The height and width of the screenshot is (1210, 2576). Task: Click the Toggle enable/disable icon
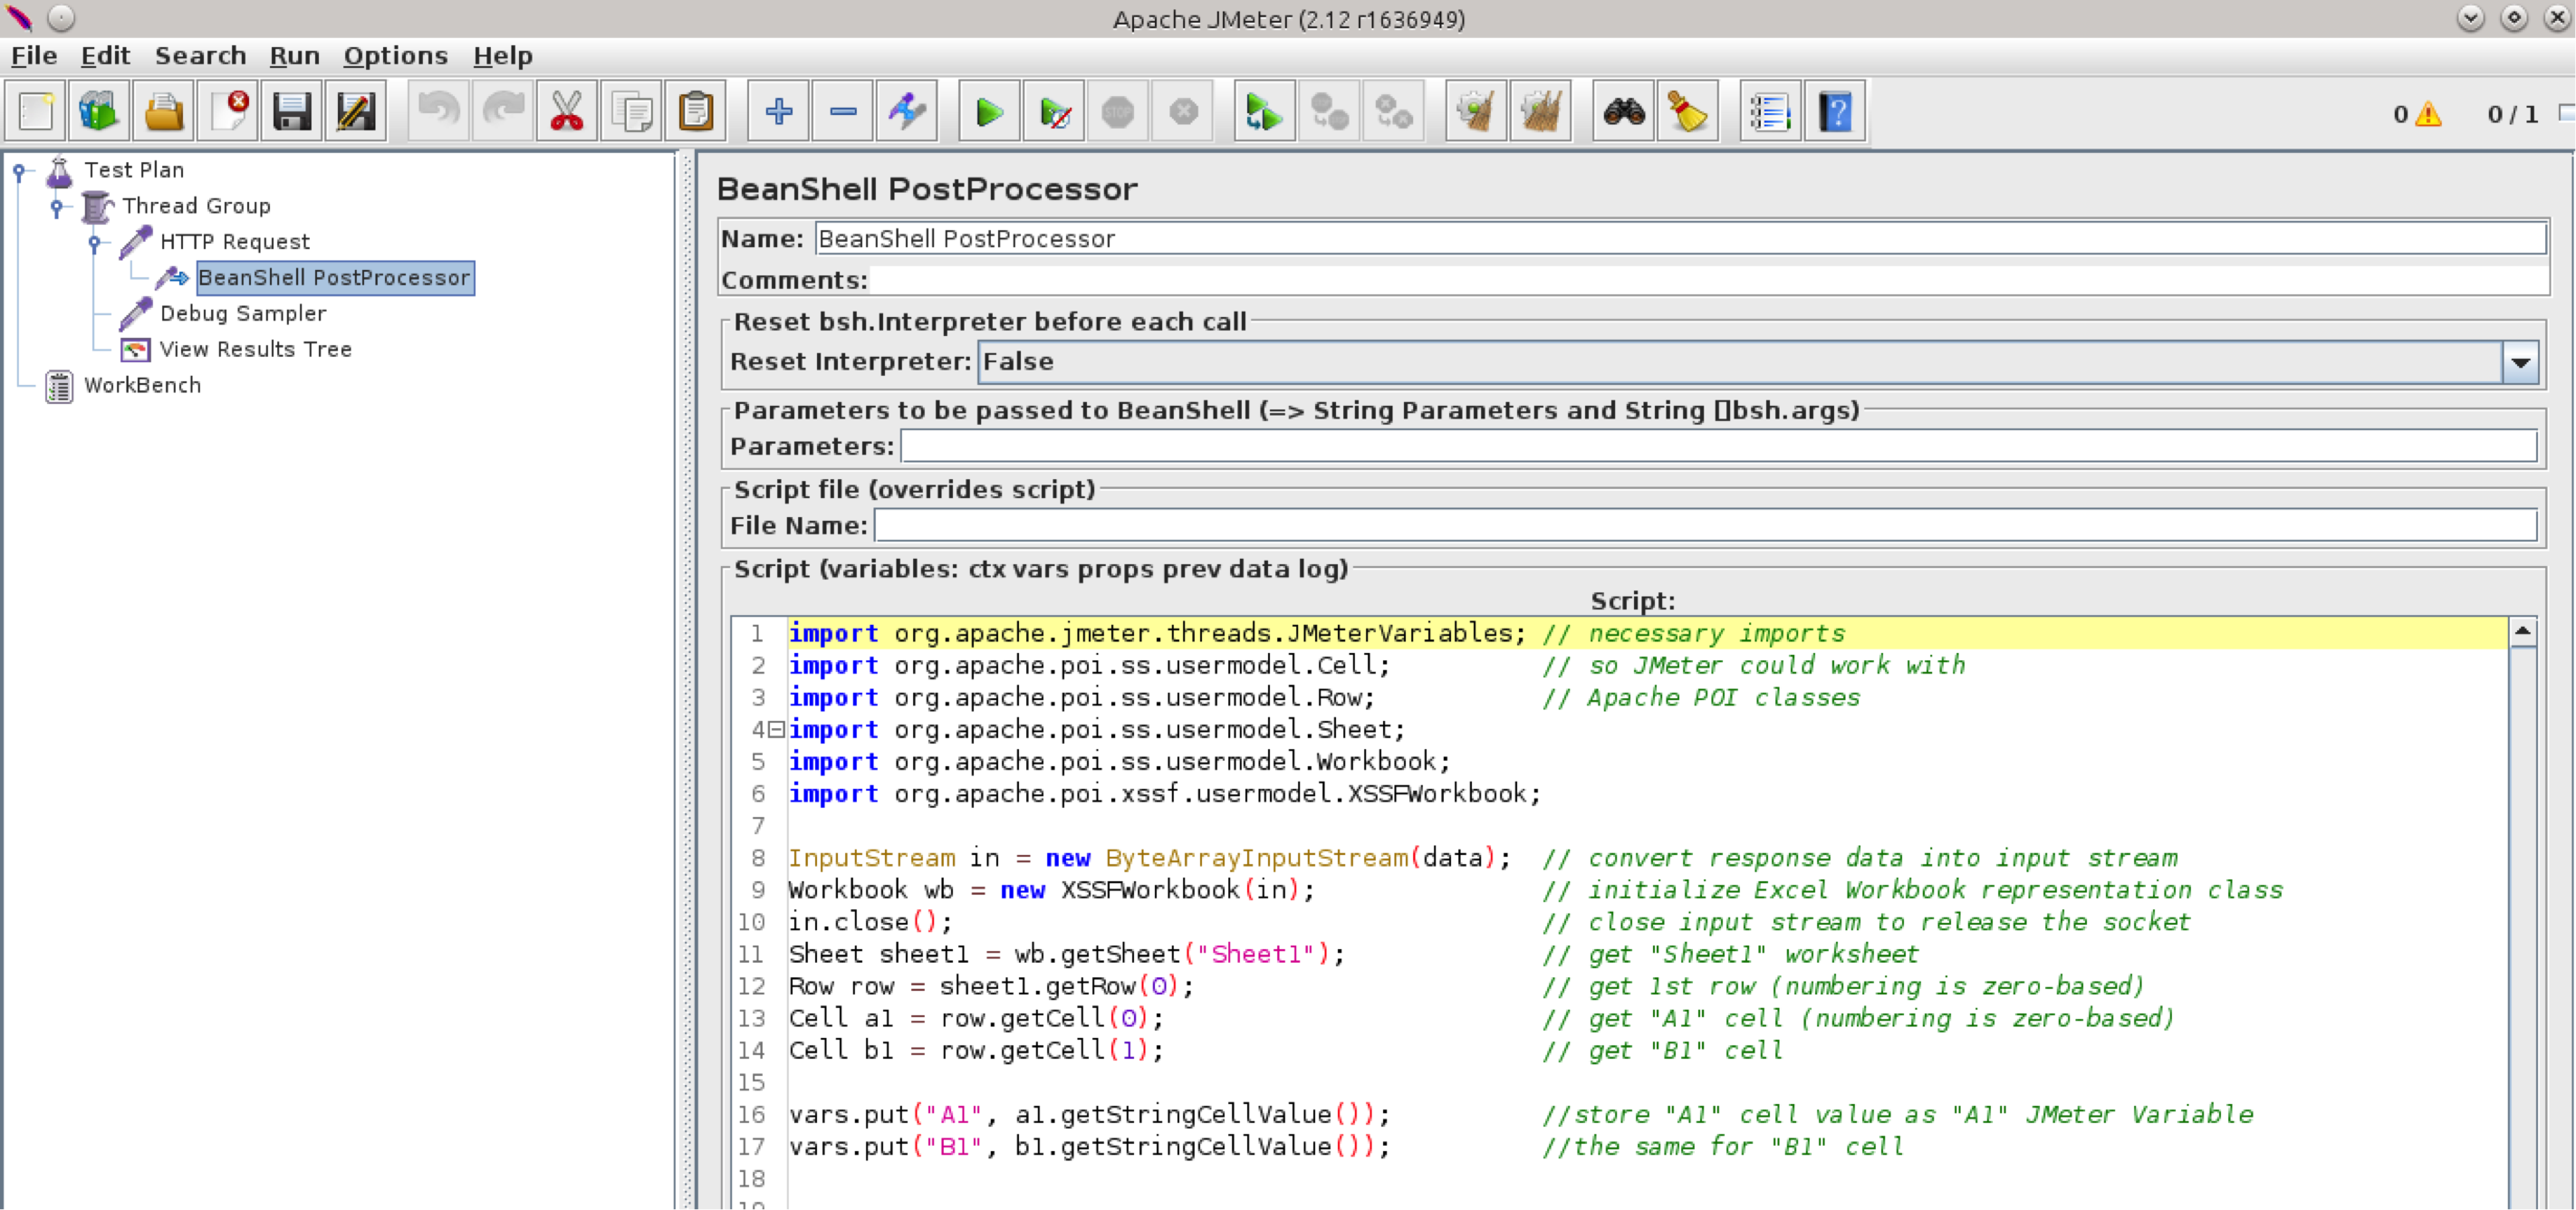[x=907, y=111]
